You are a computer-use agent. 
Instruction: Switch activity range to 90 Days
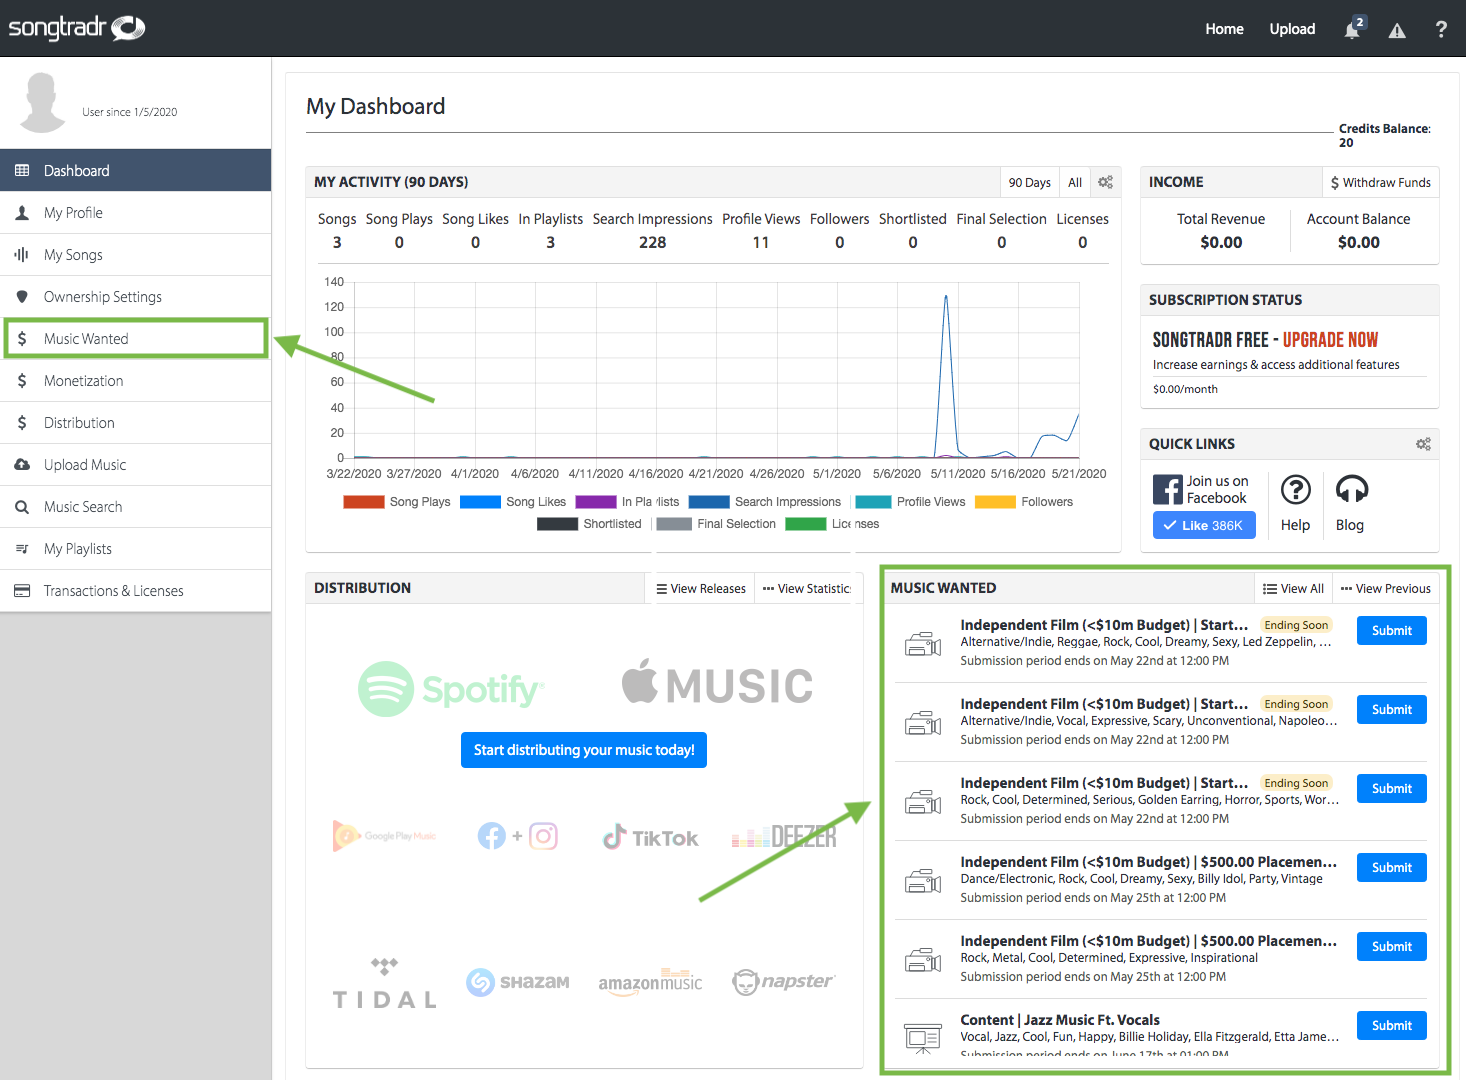click(1029, 182)
